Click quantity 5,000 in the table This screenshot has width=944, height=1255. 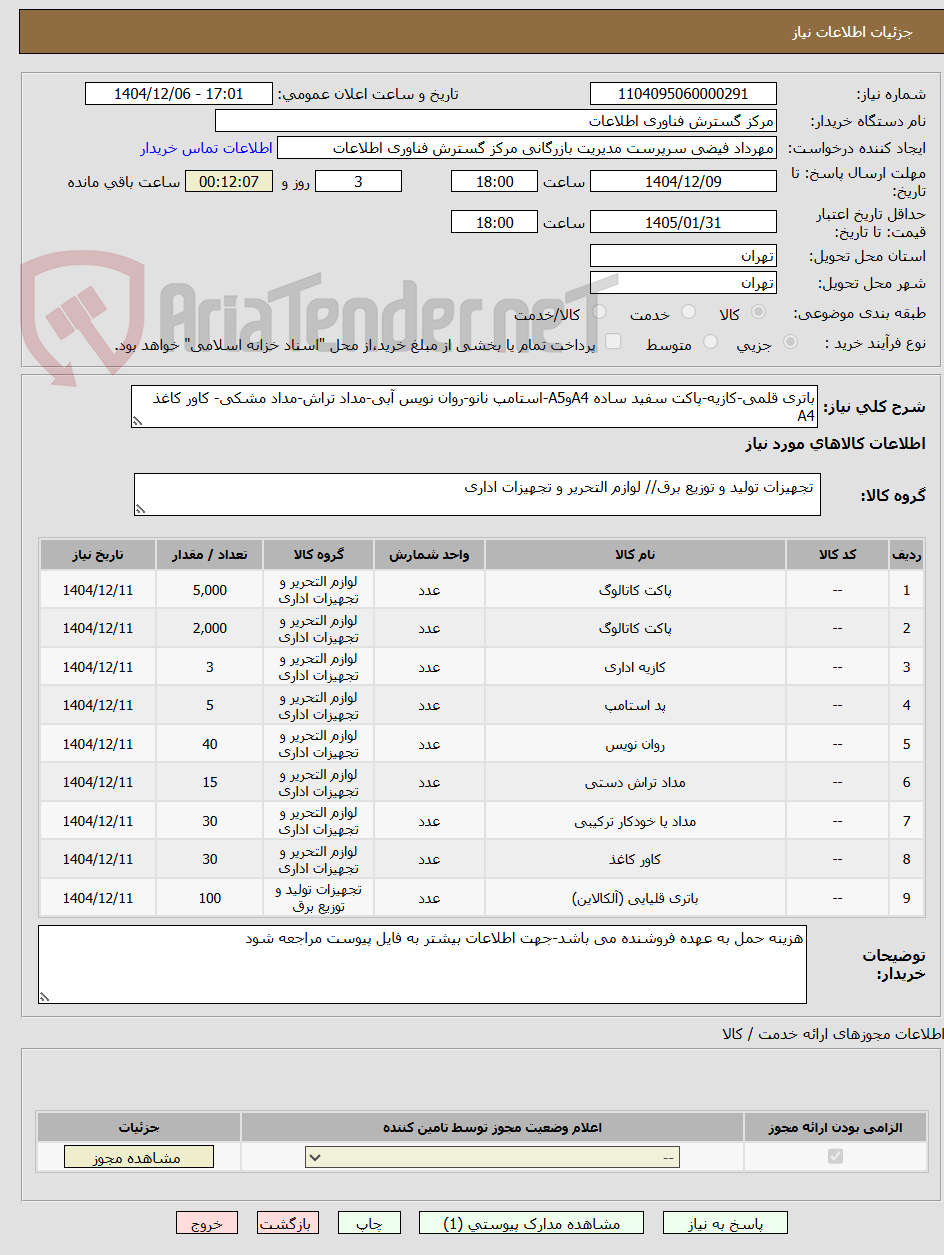(210, 590)
